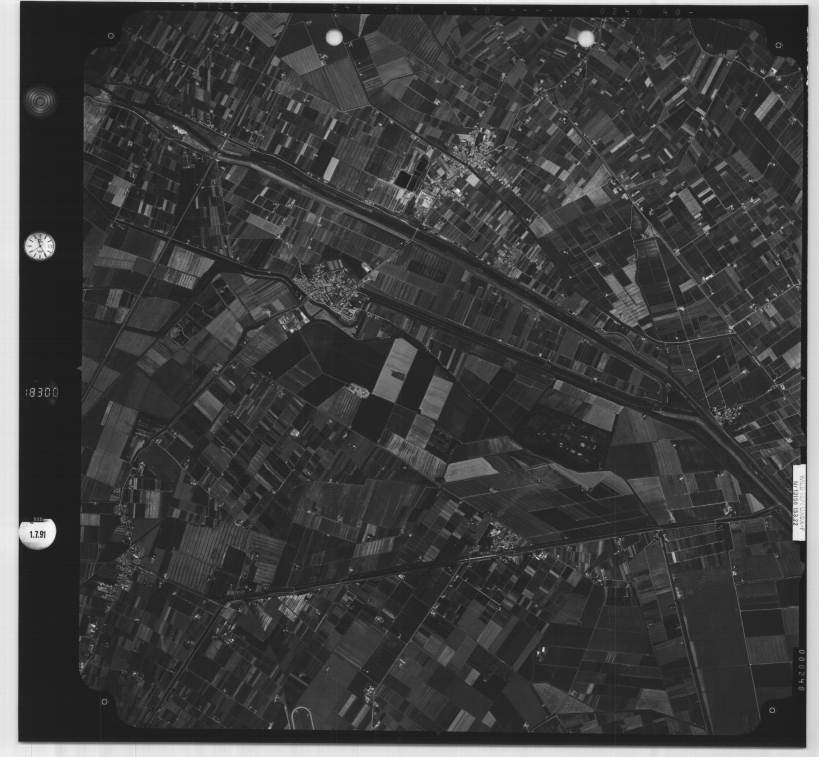
Task: Click the white label strip on right edge
Action: click(798, 501)
